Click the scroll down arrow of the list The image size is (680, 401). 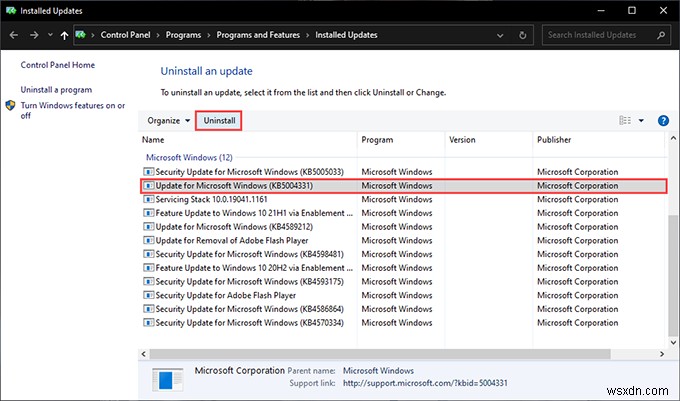click(x=673, y=342)
